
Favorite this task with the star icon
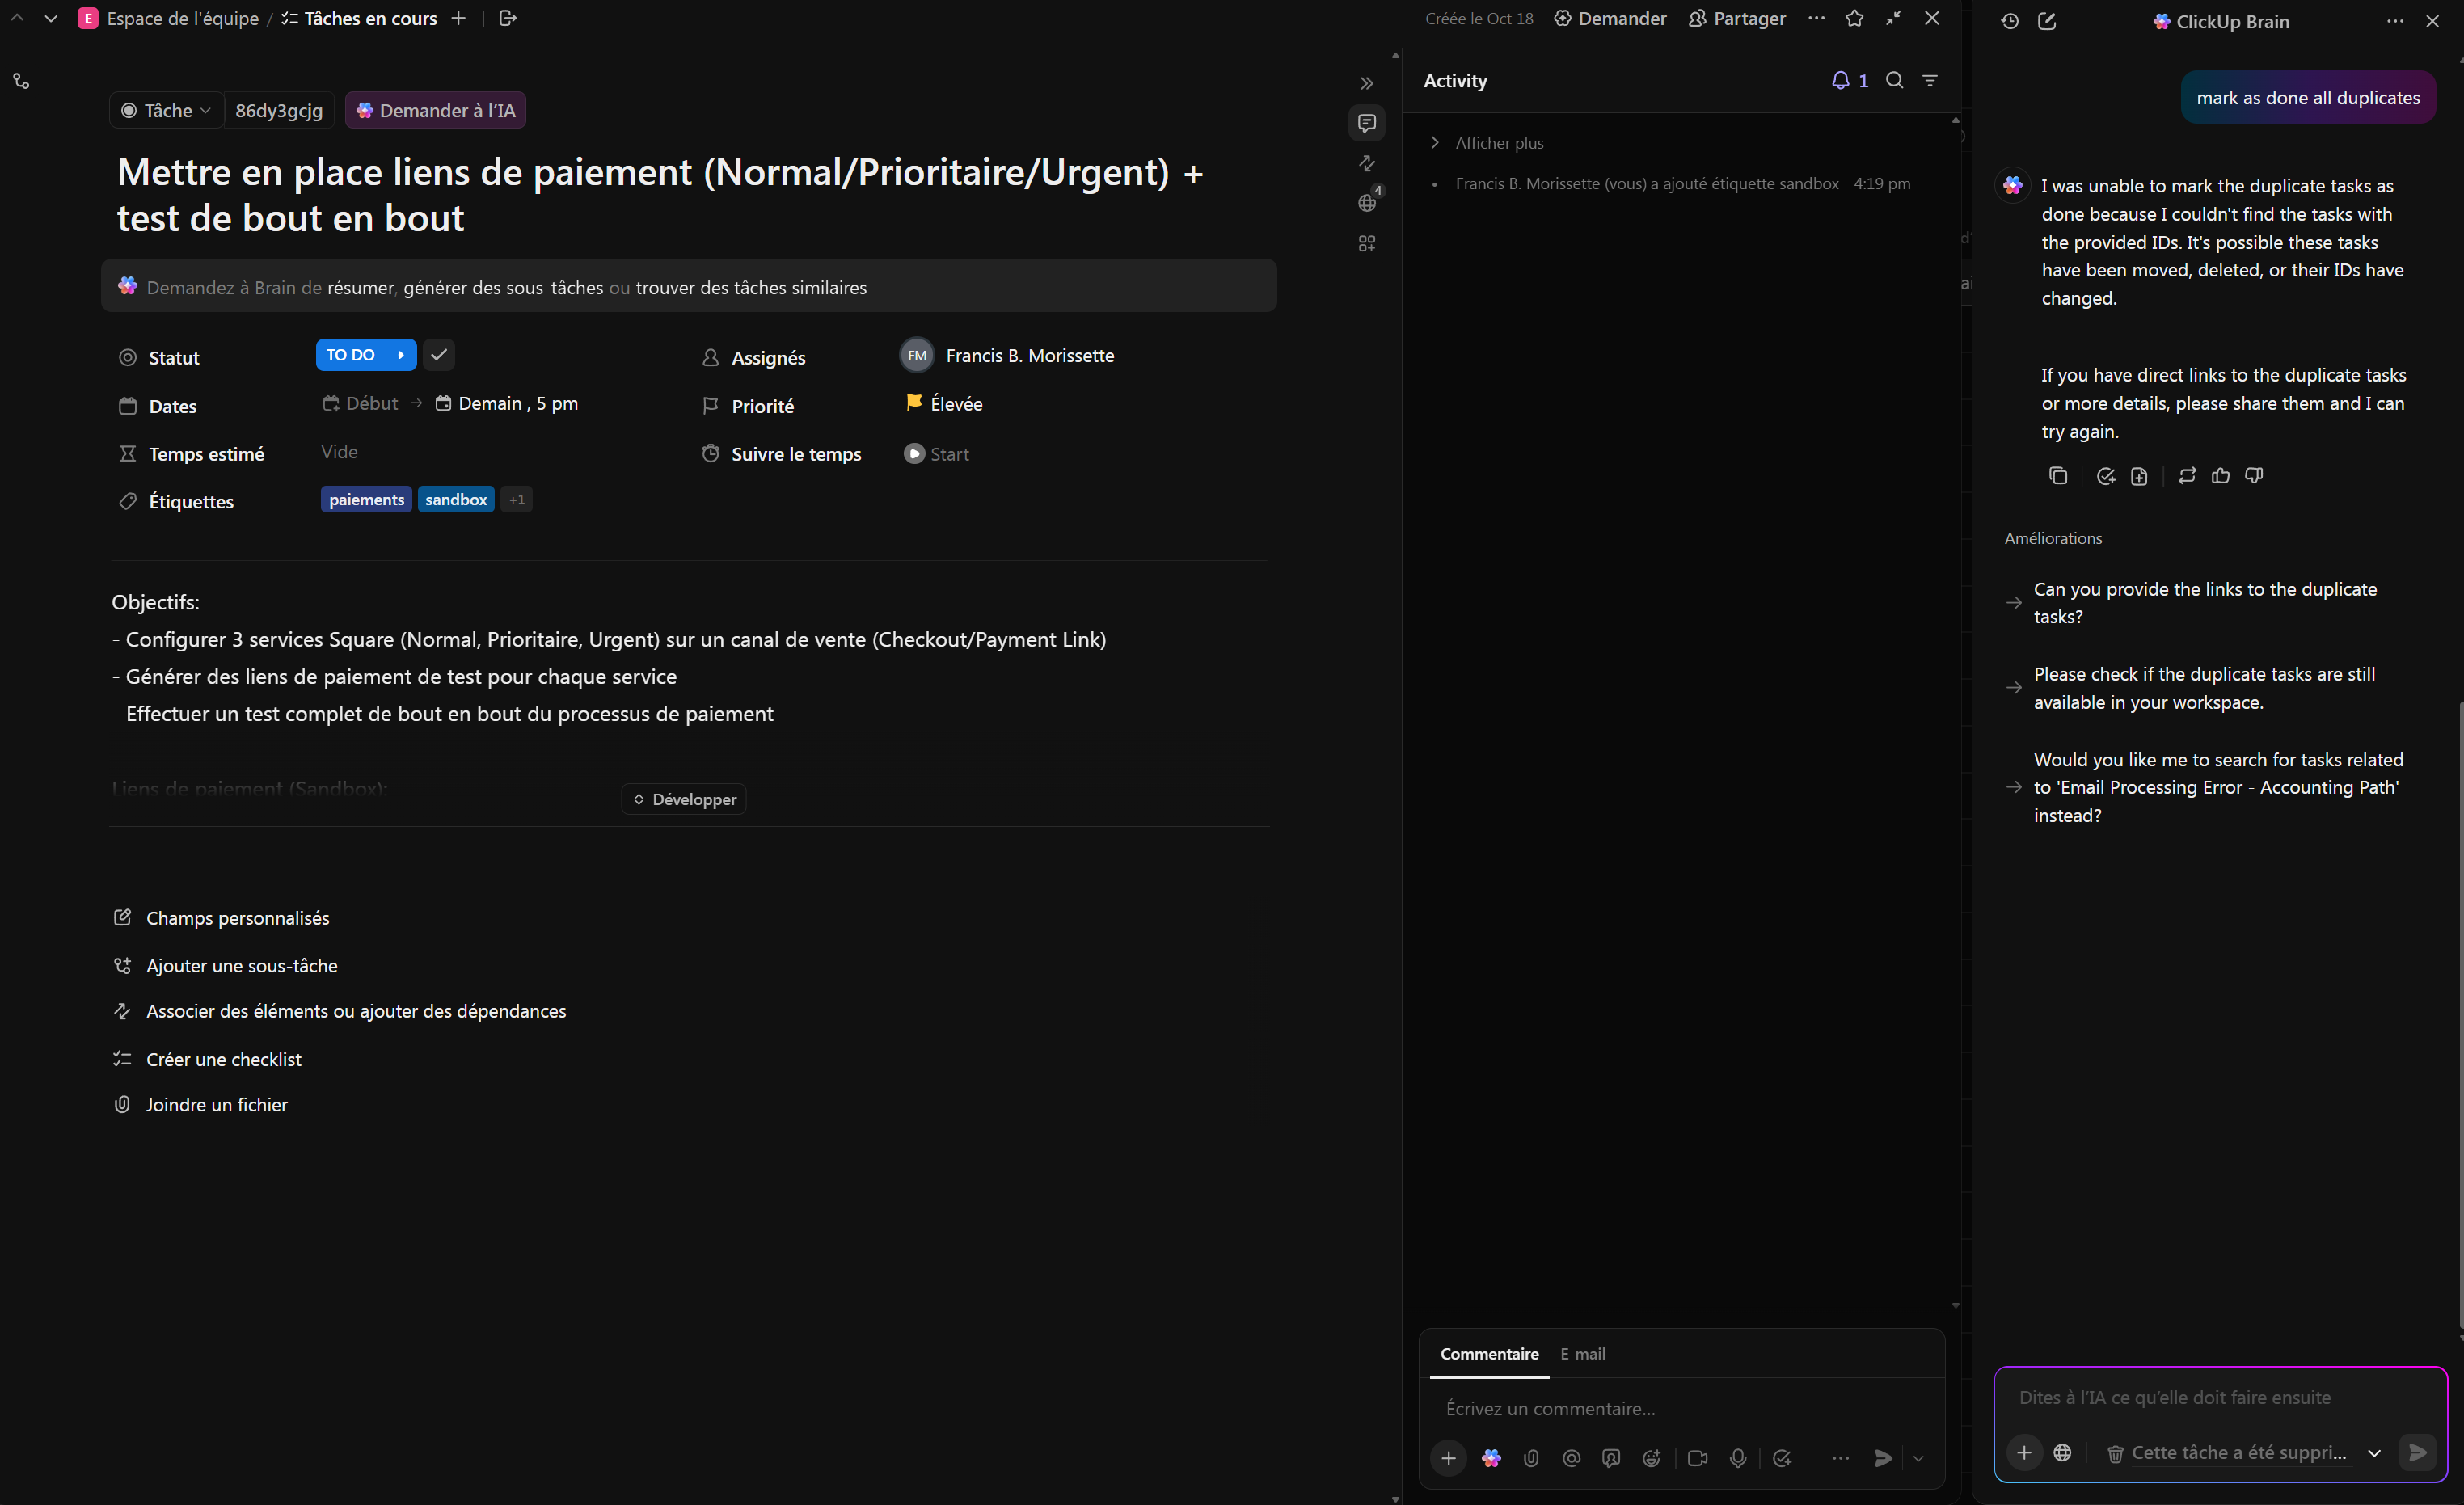[x=1854, y=19]
